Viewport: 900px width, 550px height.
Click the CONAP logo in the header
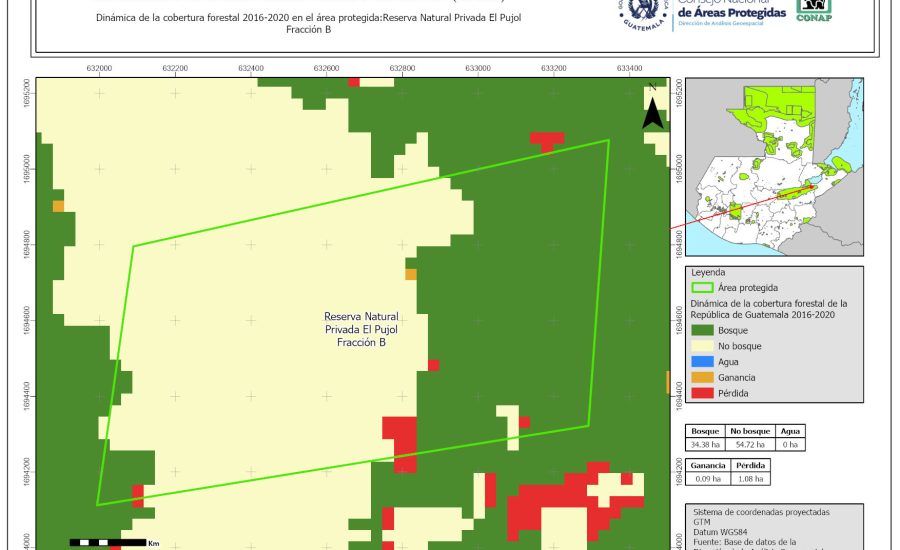click(813, 10)
